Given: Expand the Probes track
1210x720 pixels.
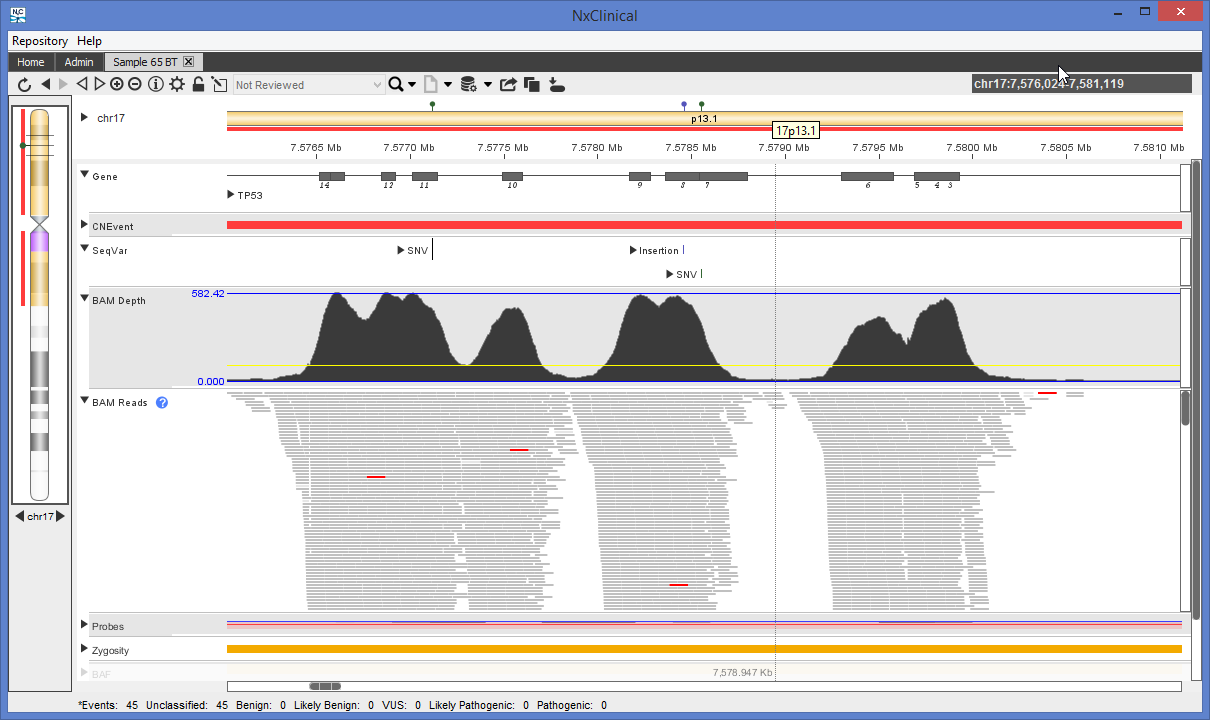Looking at the screenshot, I should (85, 625).
